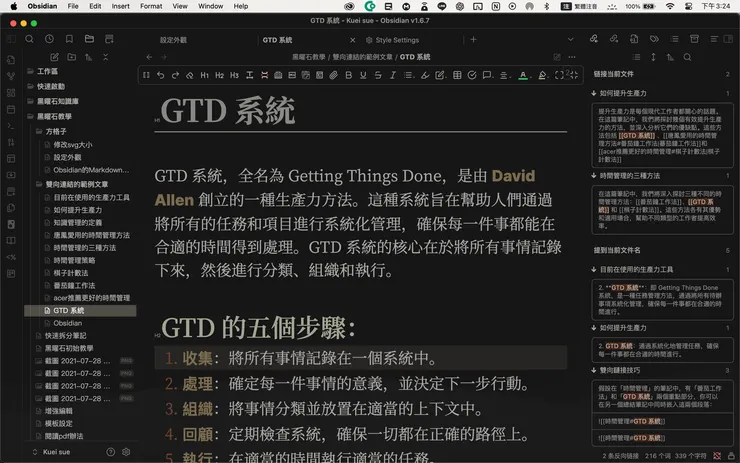Viewport: 740px width, 463px height.
Task: Toggle show more context in backlinks
Action: pos(653,57)
